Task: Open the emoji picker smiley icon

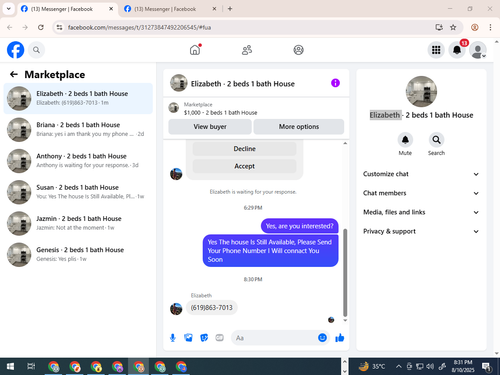Action: pos(322,338)
